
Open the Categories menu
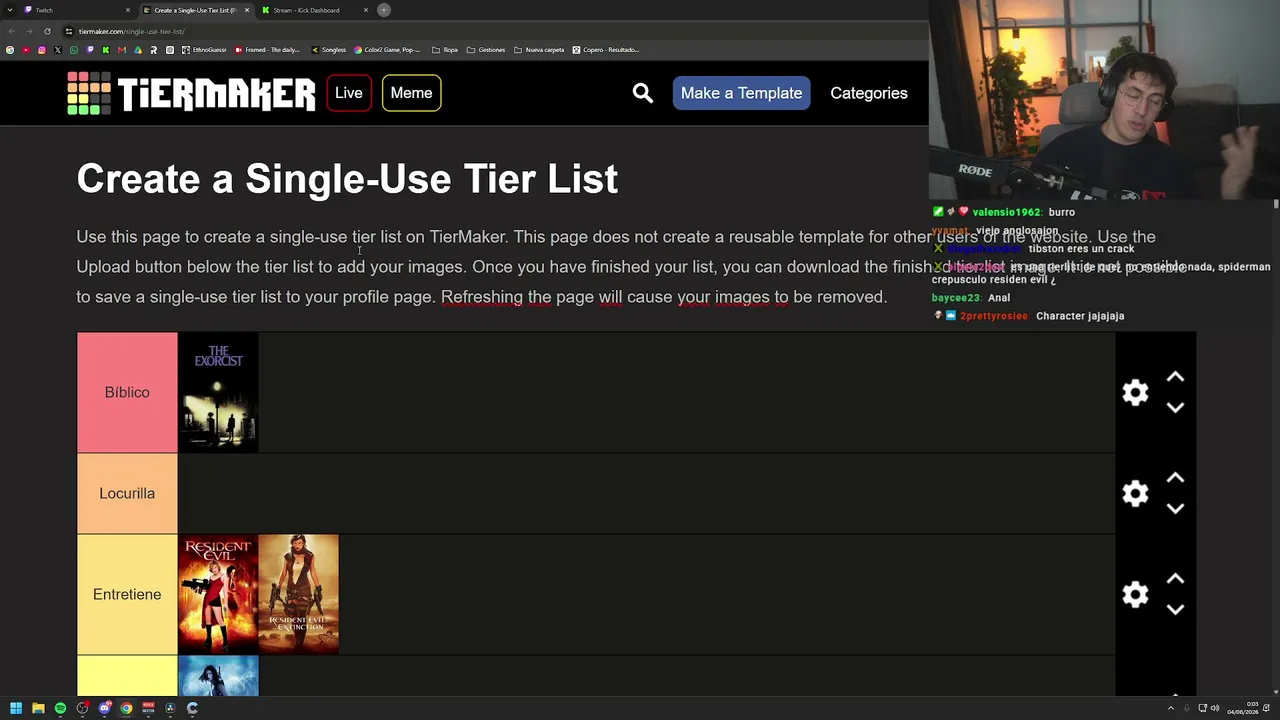869,93
